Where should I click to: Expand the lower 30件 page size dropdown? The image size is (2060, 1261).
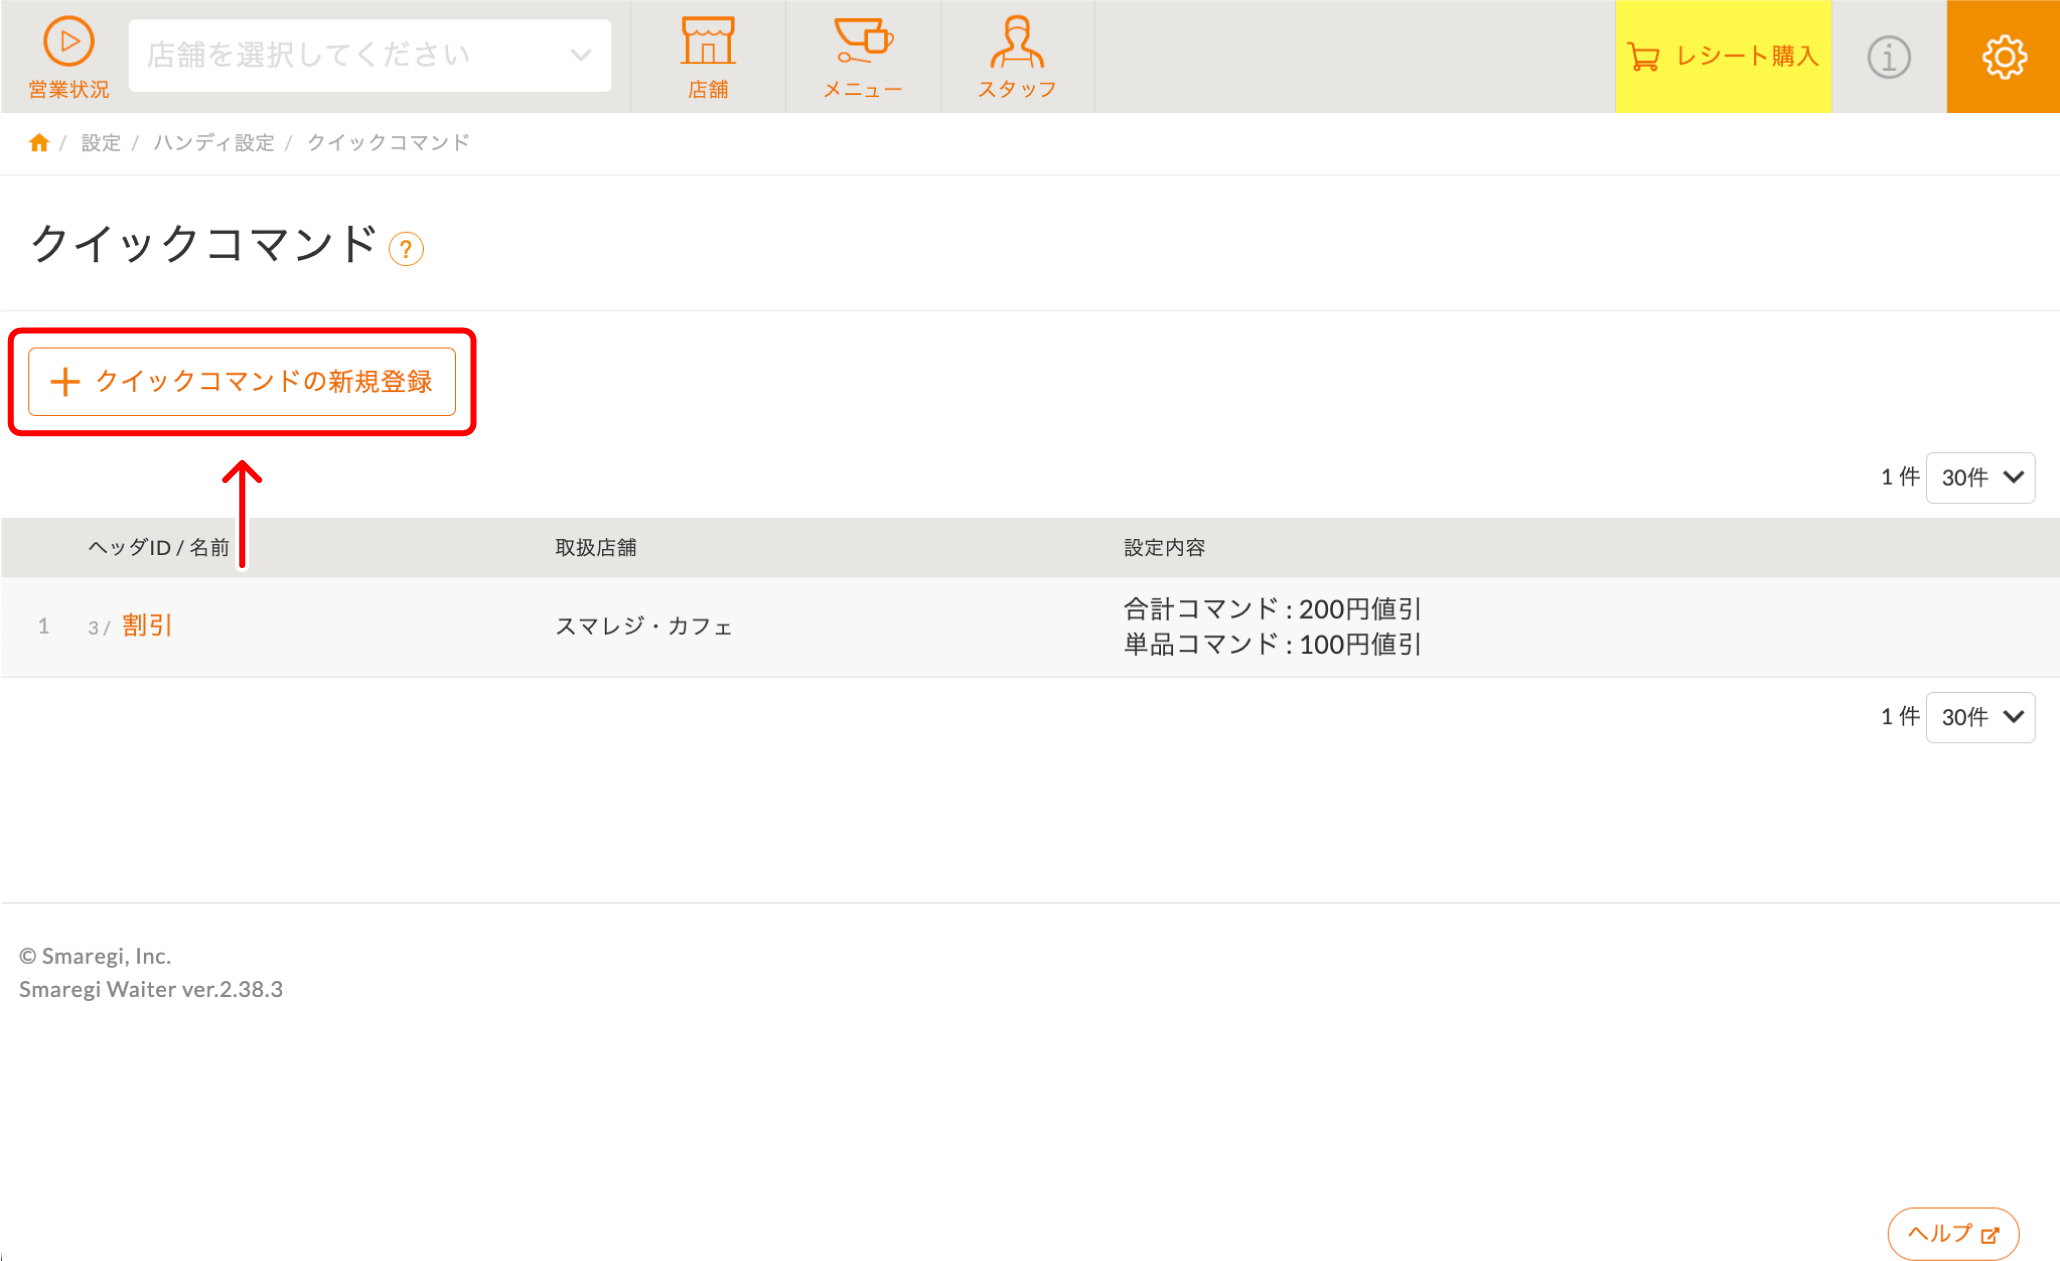1980,717
